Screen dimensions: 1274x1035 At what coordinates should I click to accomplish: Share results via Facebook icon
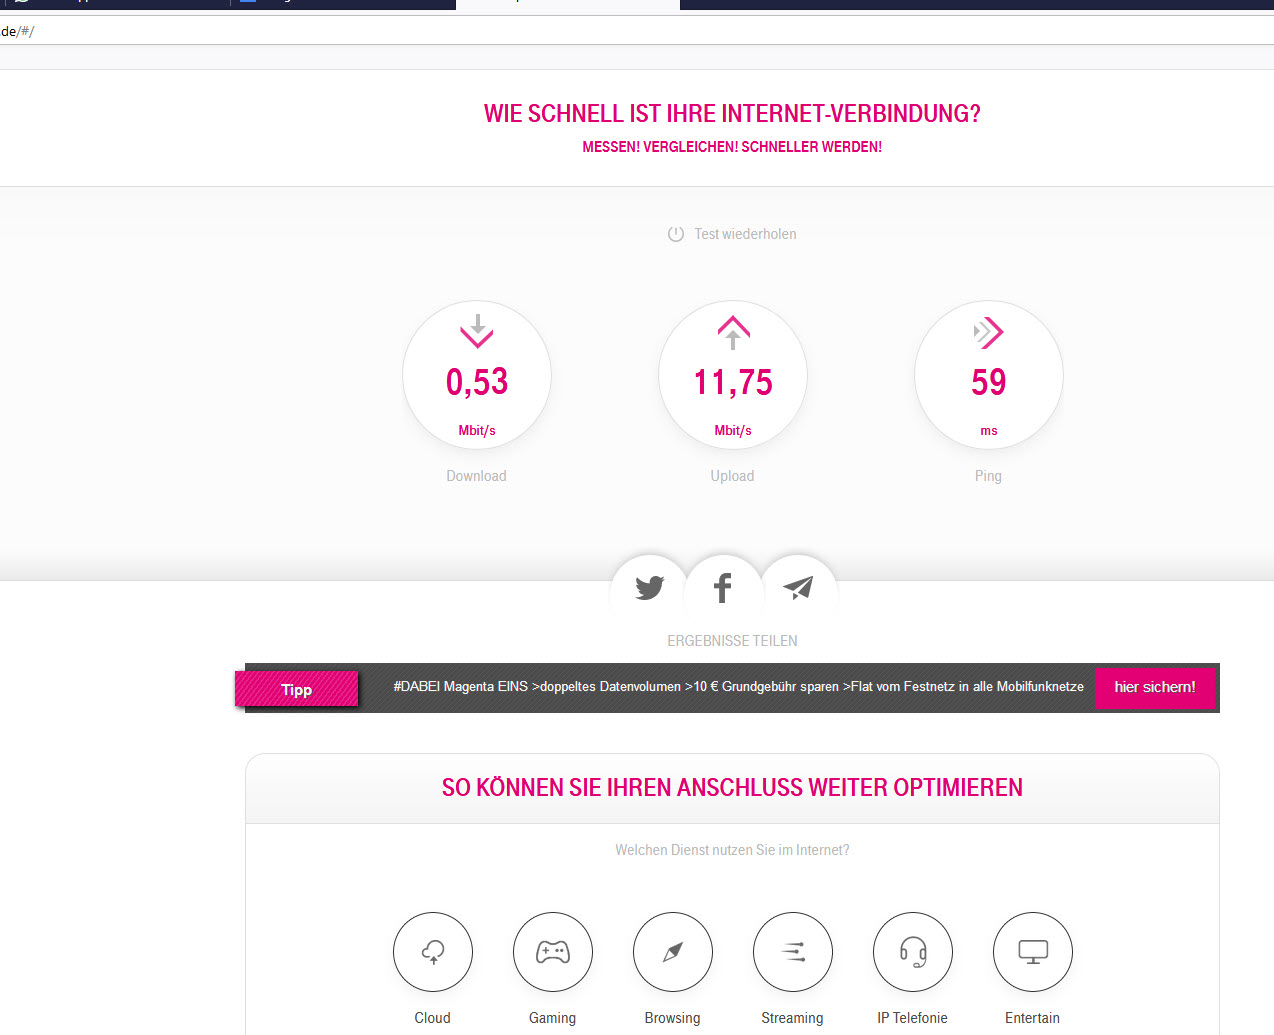click(x=723, y=588)
